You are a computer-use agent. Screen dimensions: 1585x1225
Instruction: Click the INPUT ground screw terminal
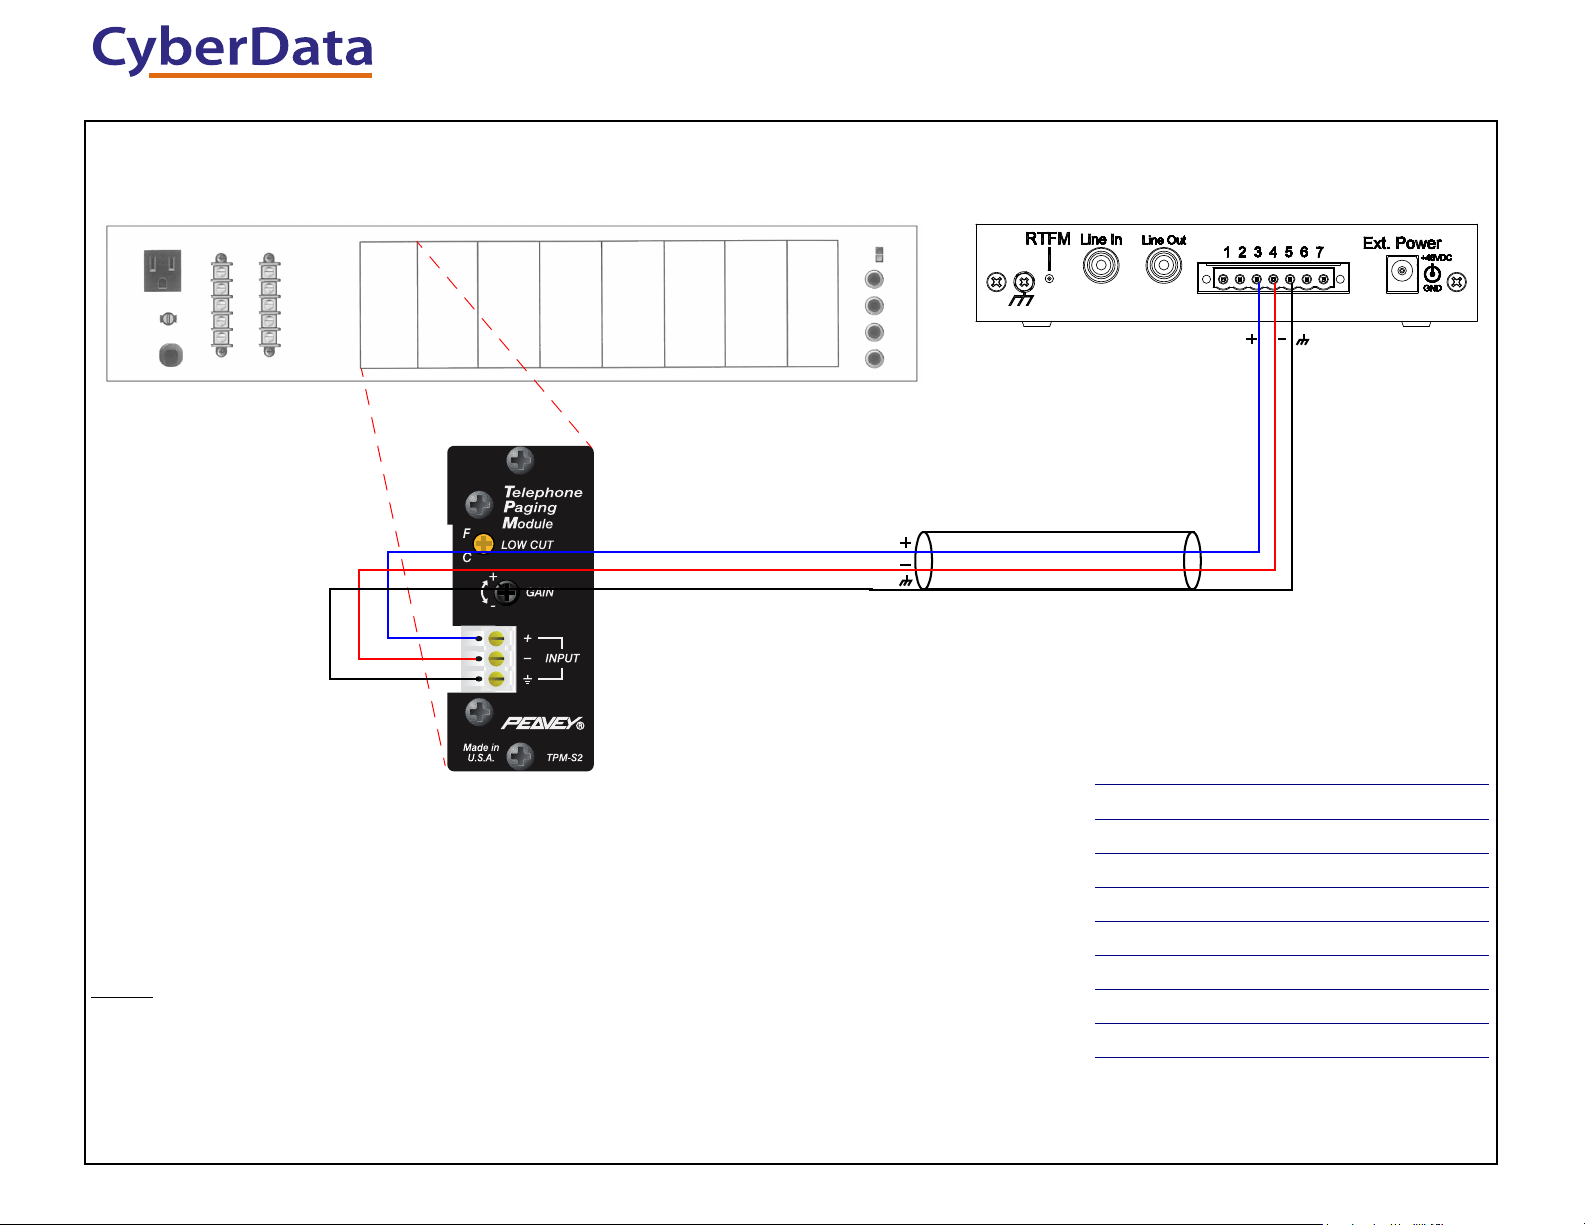495,679
